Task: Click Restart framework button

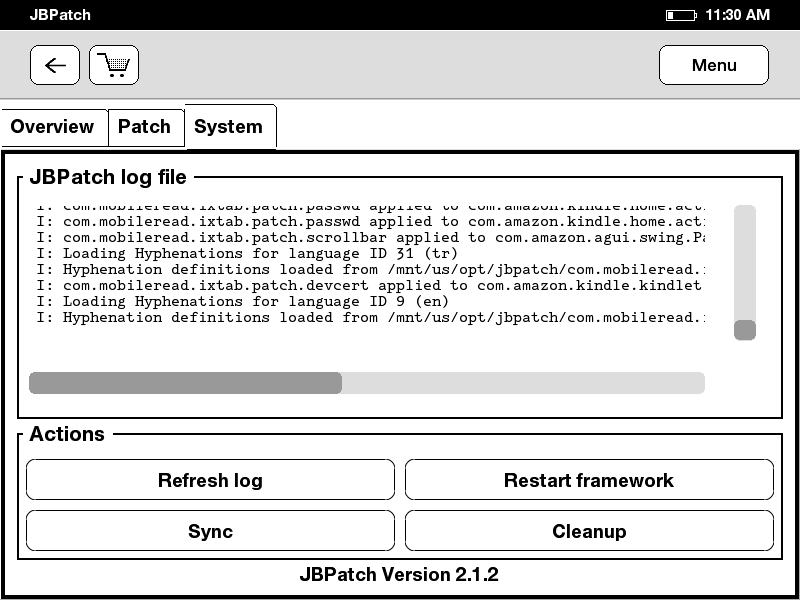Action: point(589,480)
